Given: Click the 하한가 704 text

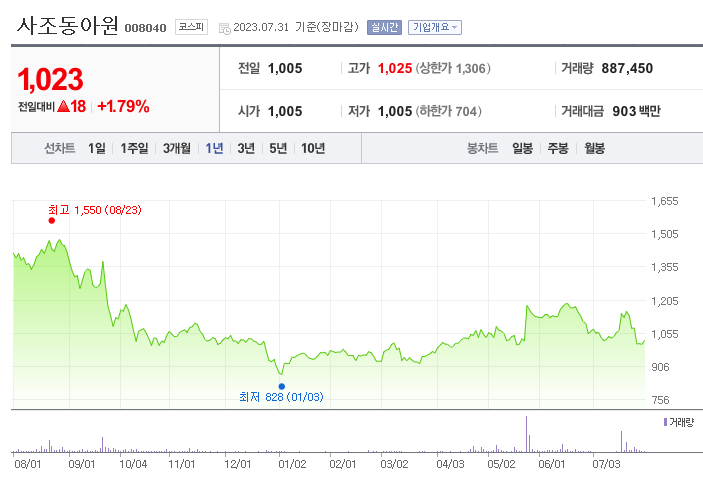Looking at the screenshot, I should pos(448,111).
